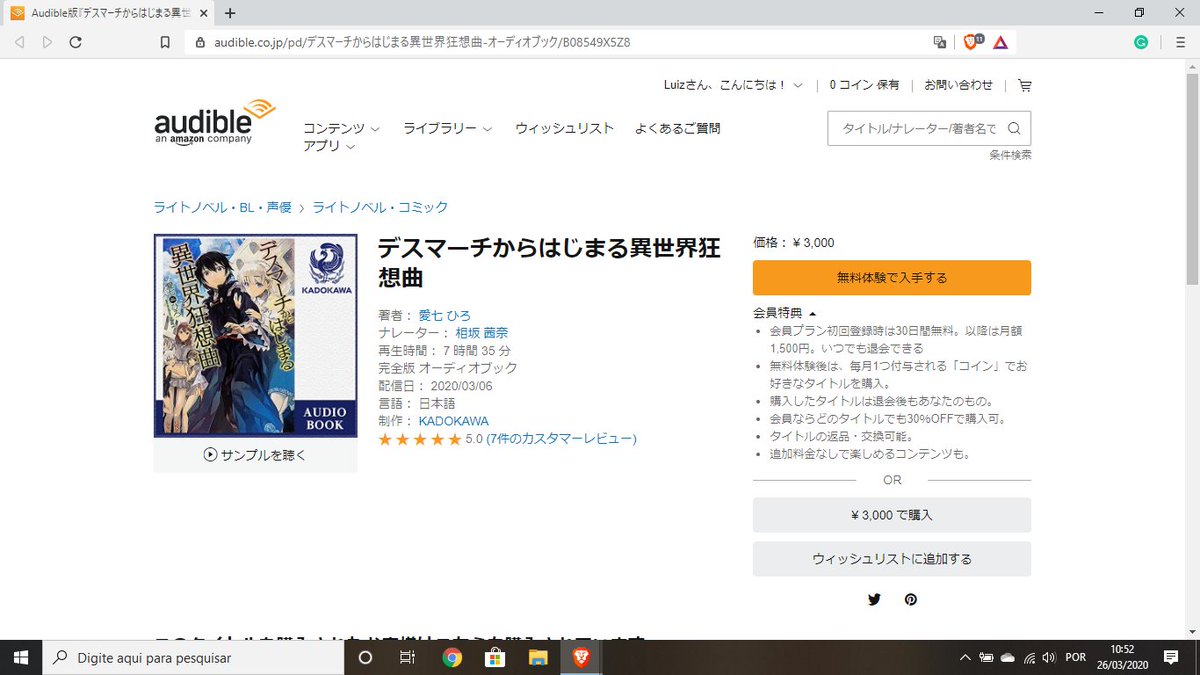This screenshot has width=1200, height=675.
Task: Click 0 コイン 保有 link
Action: coord(864,85)
